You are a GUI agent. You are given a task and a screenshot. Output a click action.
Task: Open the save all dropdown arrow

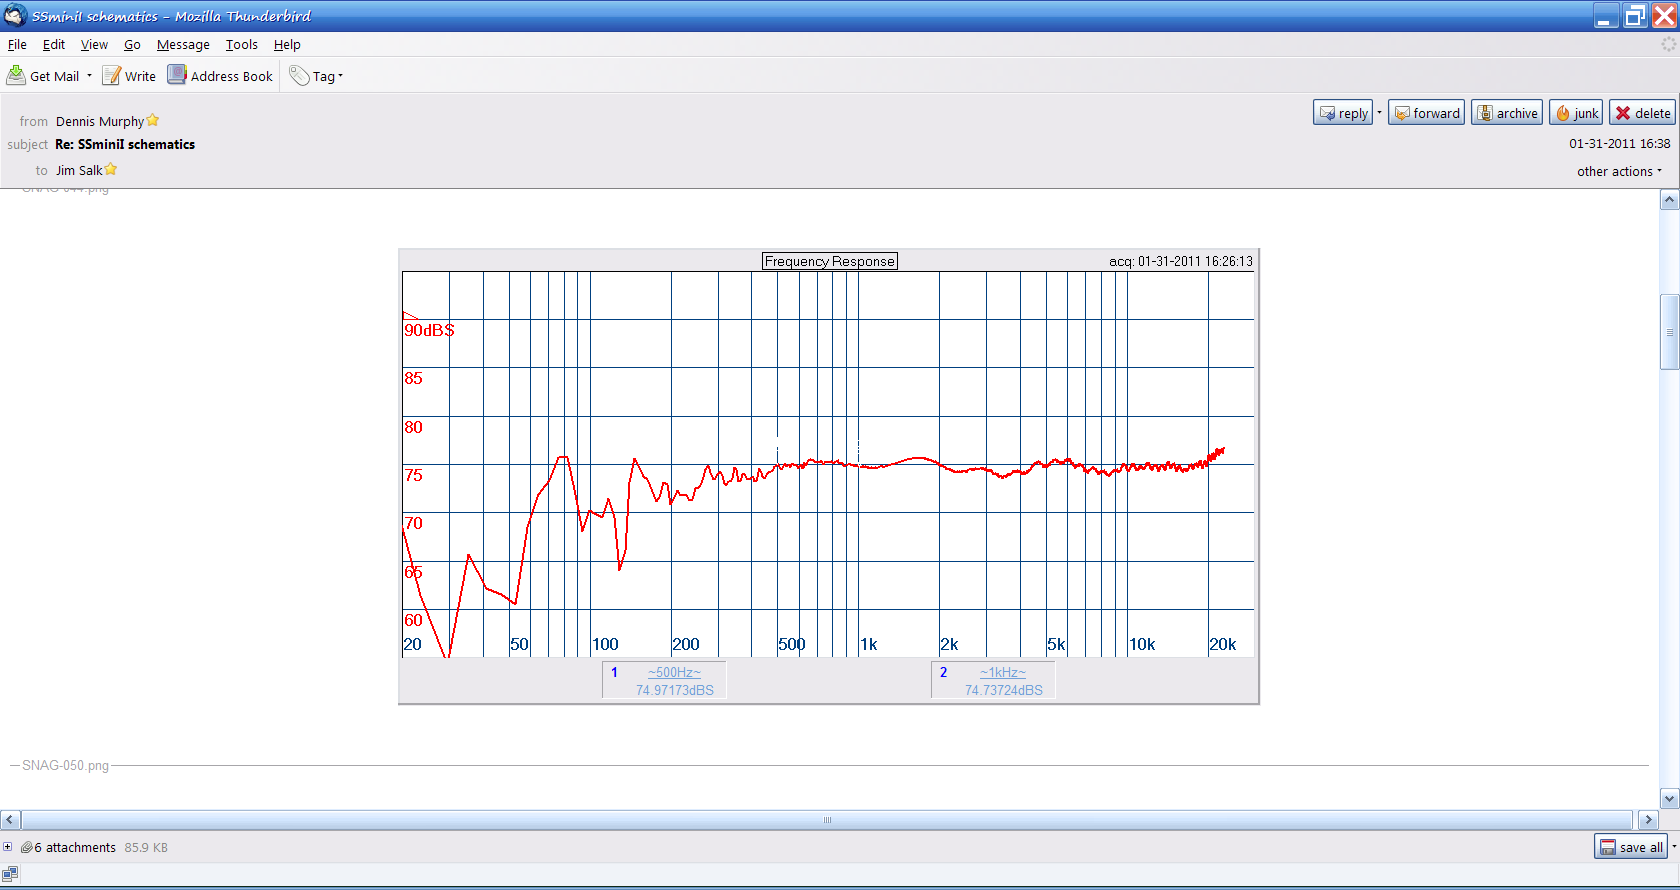click(1673, 847)
